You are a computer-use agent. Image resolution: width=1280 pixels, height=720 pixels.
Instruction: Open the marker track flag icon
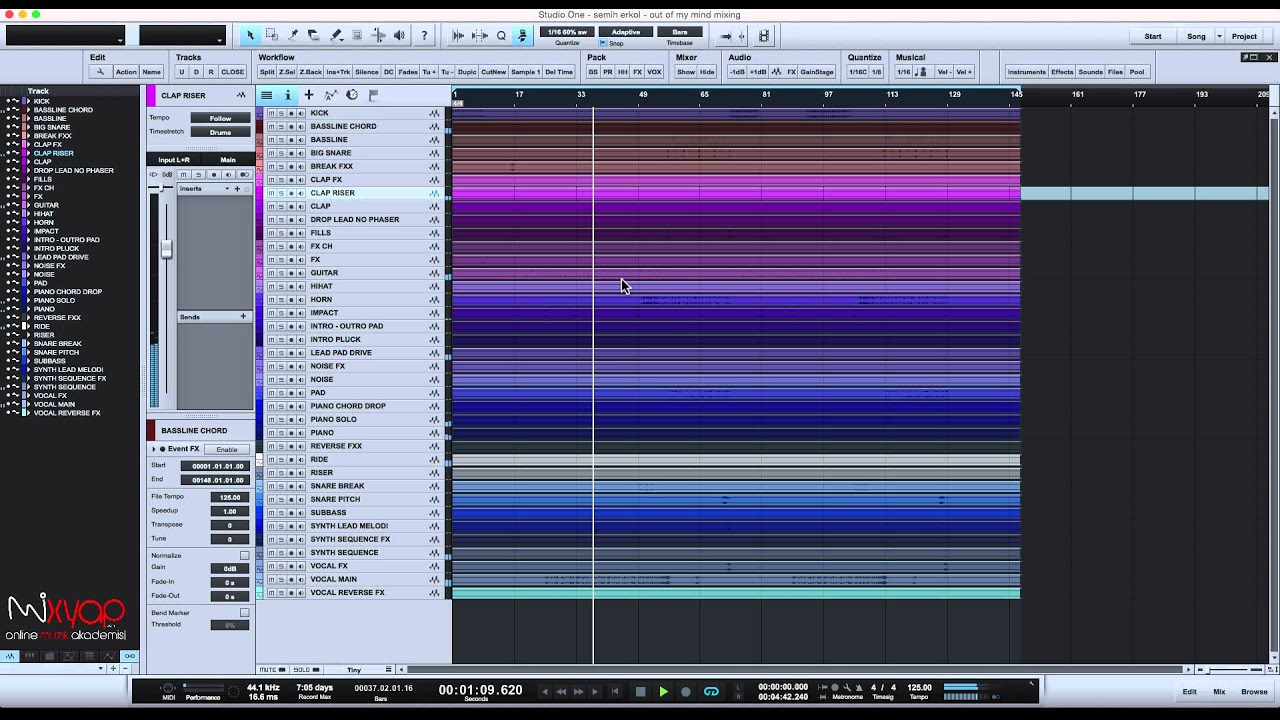click(x=373, y=95)
